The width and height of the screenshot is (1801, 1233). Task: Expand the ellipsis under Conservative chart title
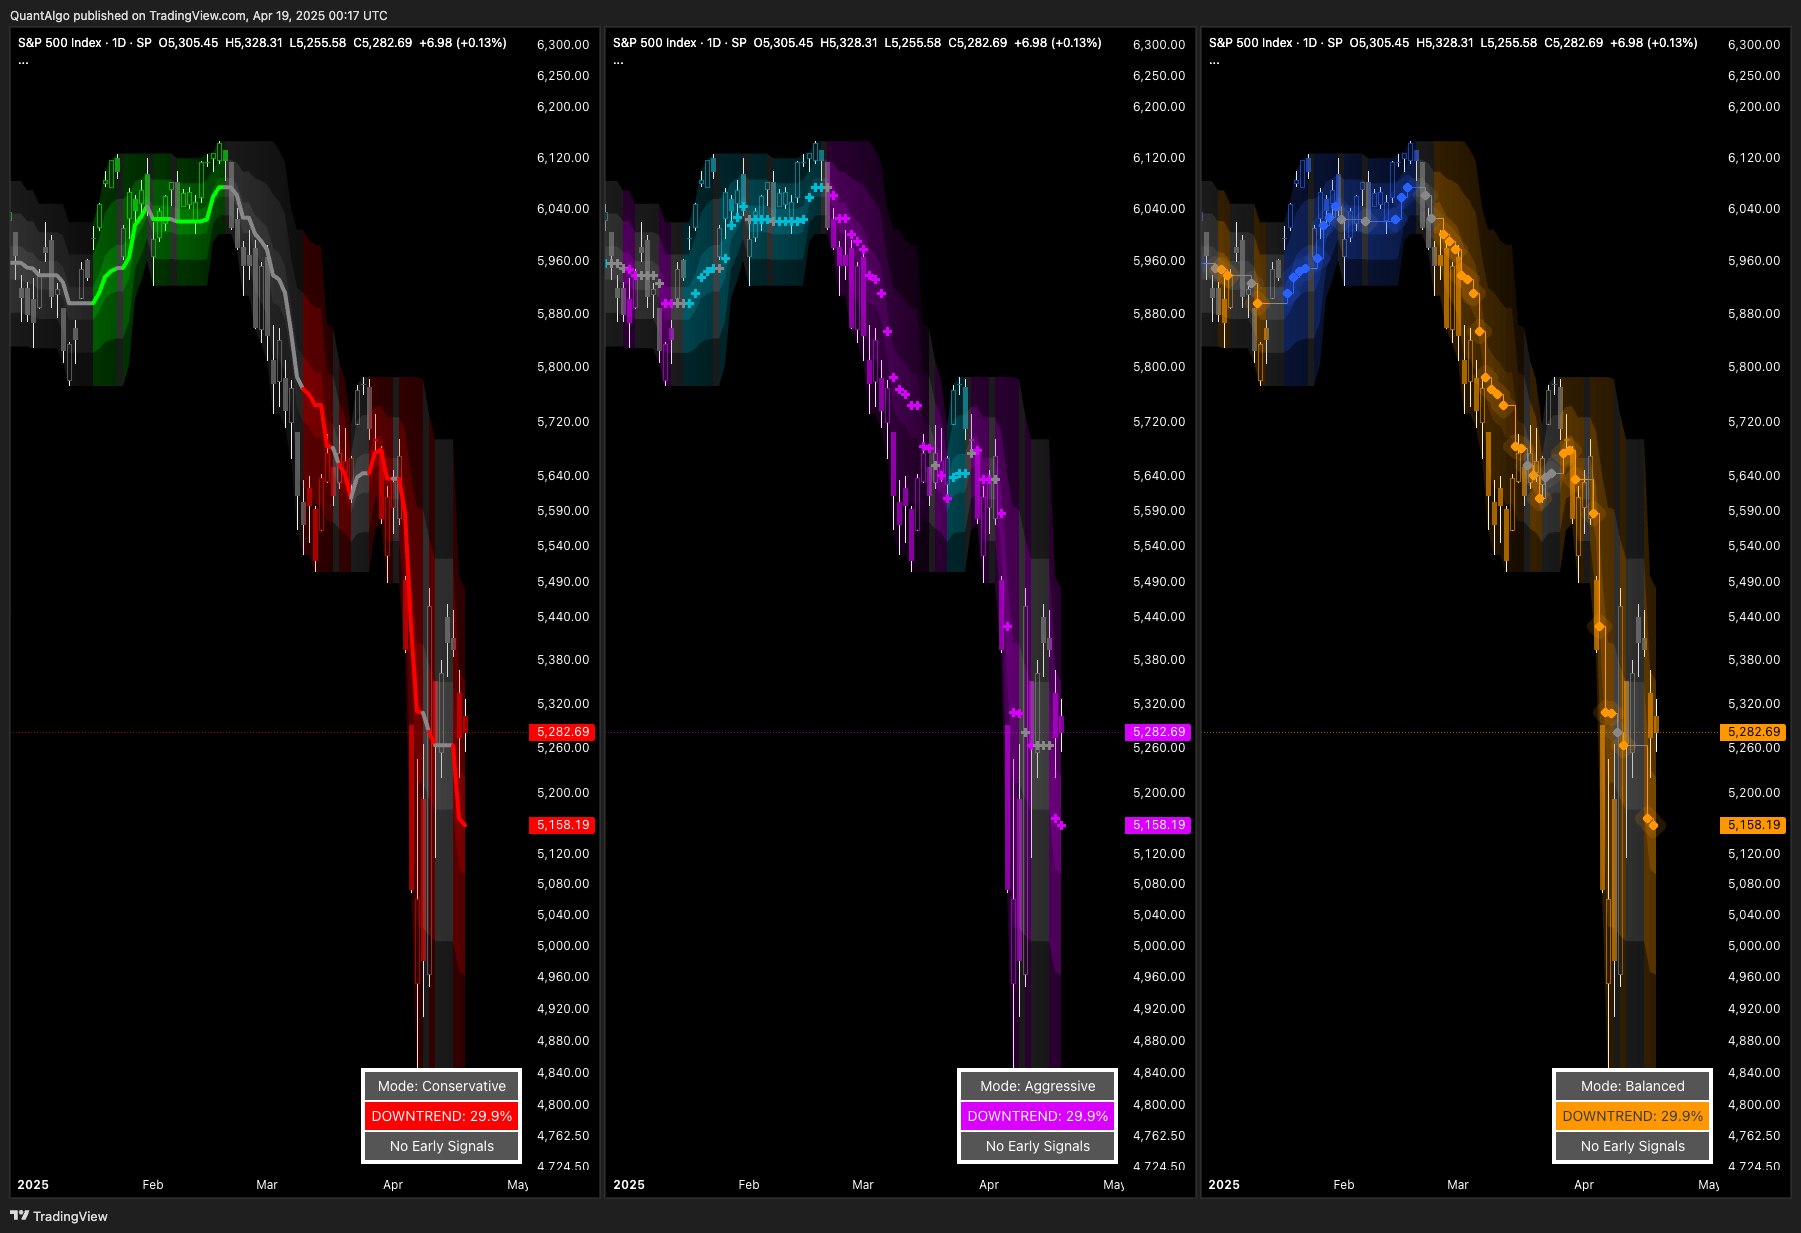[23, 62]
